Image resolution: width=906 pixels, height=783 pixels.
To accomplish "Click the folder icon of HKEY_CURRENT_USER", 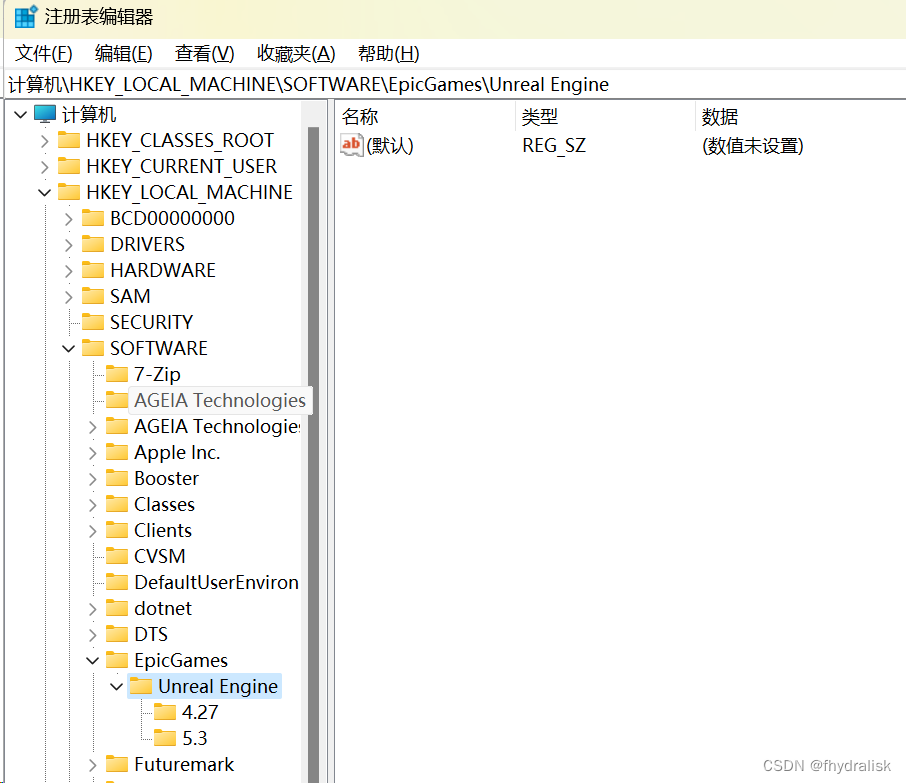I will pos(69,166).
